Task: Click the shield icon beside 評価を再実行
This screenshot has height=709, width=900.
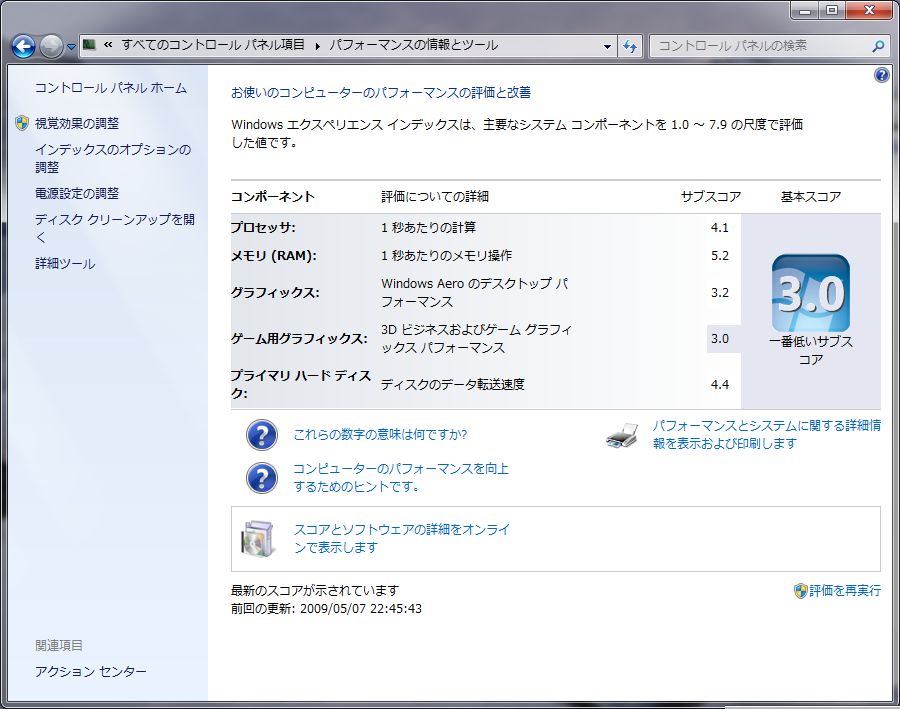Action: click(801, 591)
